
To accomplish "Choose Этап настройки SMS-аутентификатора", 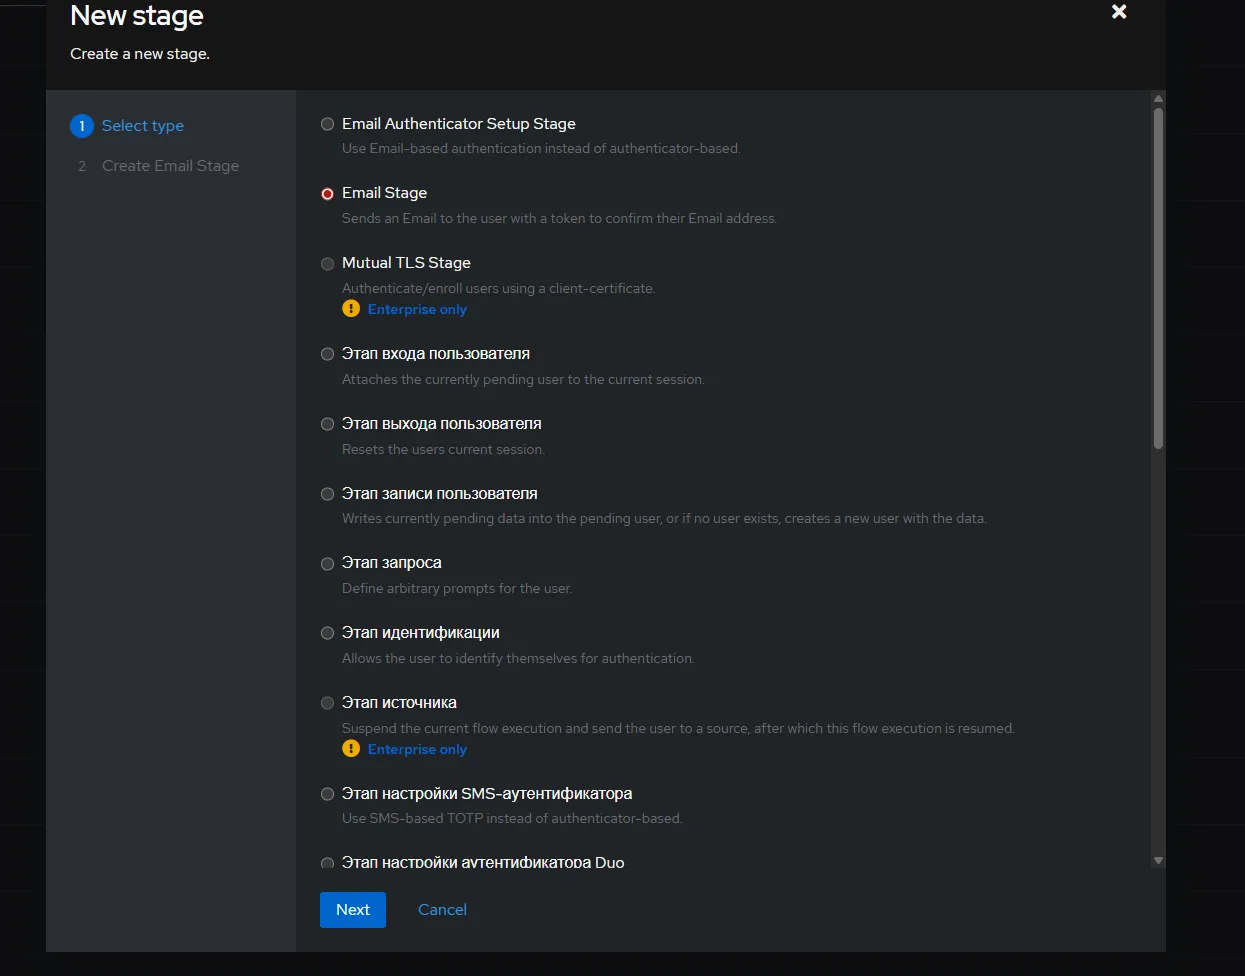I will pyautogui.click(x=327, y=794).
